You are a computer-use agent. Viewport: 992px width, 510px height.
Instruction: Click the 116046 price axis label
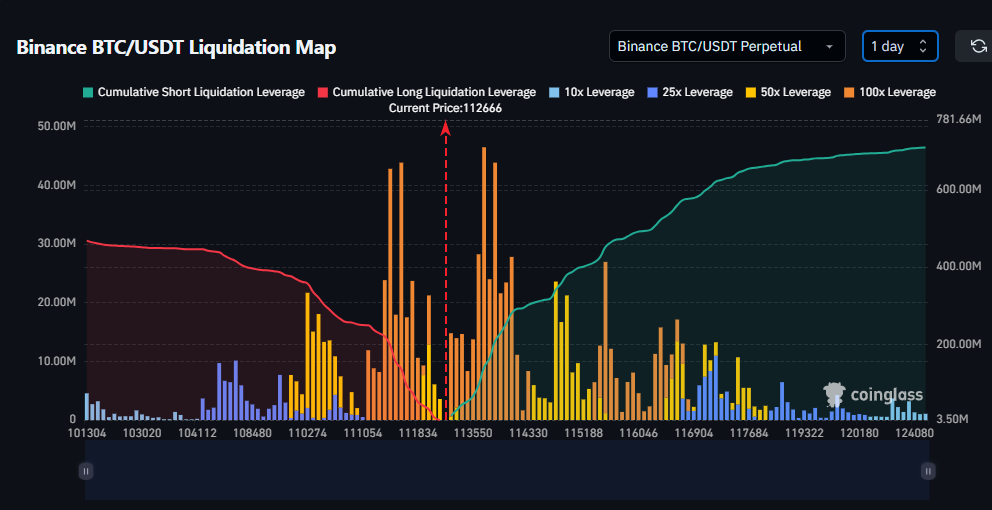click(x=640, y=433)
